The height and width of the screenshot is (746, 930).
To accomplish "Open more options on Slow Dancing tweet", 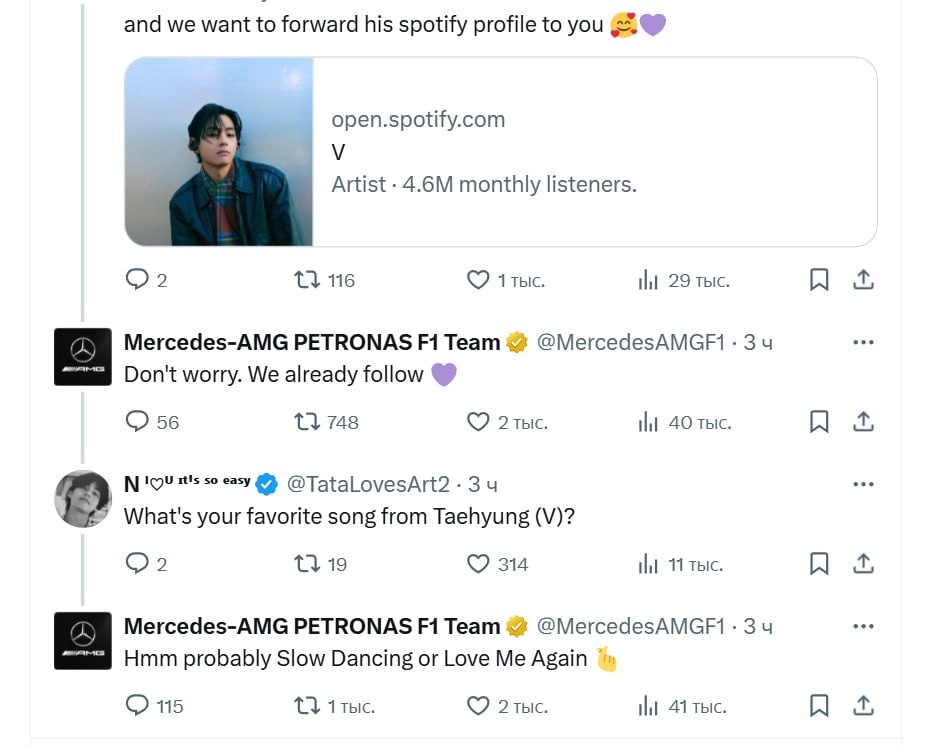I will click(x=863, y=626).
